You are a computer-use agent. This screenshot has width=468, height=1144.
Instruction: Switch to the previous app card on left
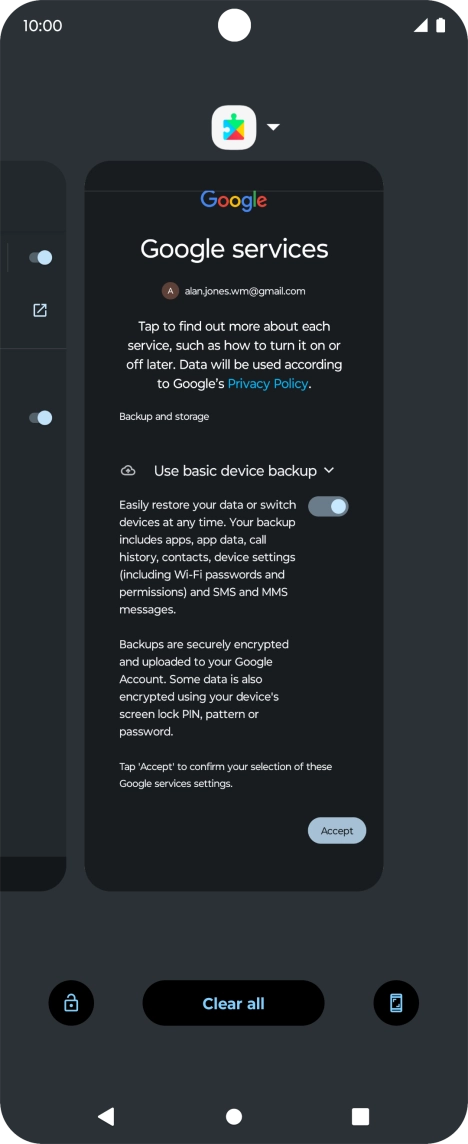[33, 525]
